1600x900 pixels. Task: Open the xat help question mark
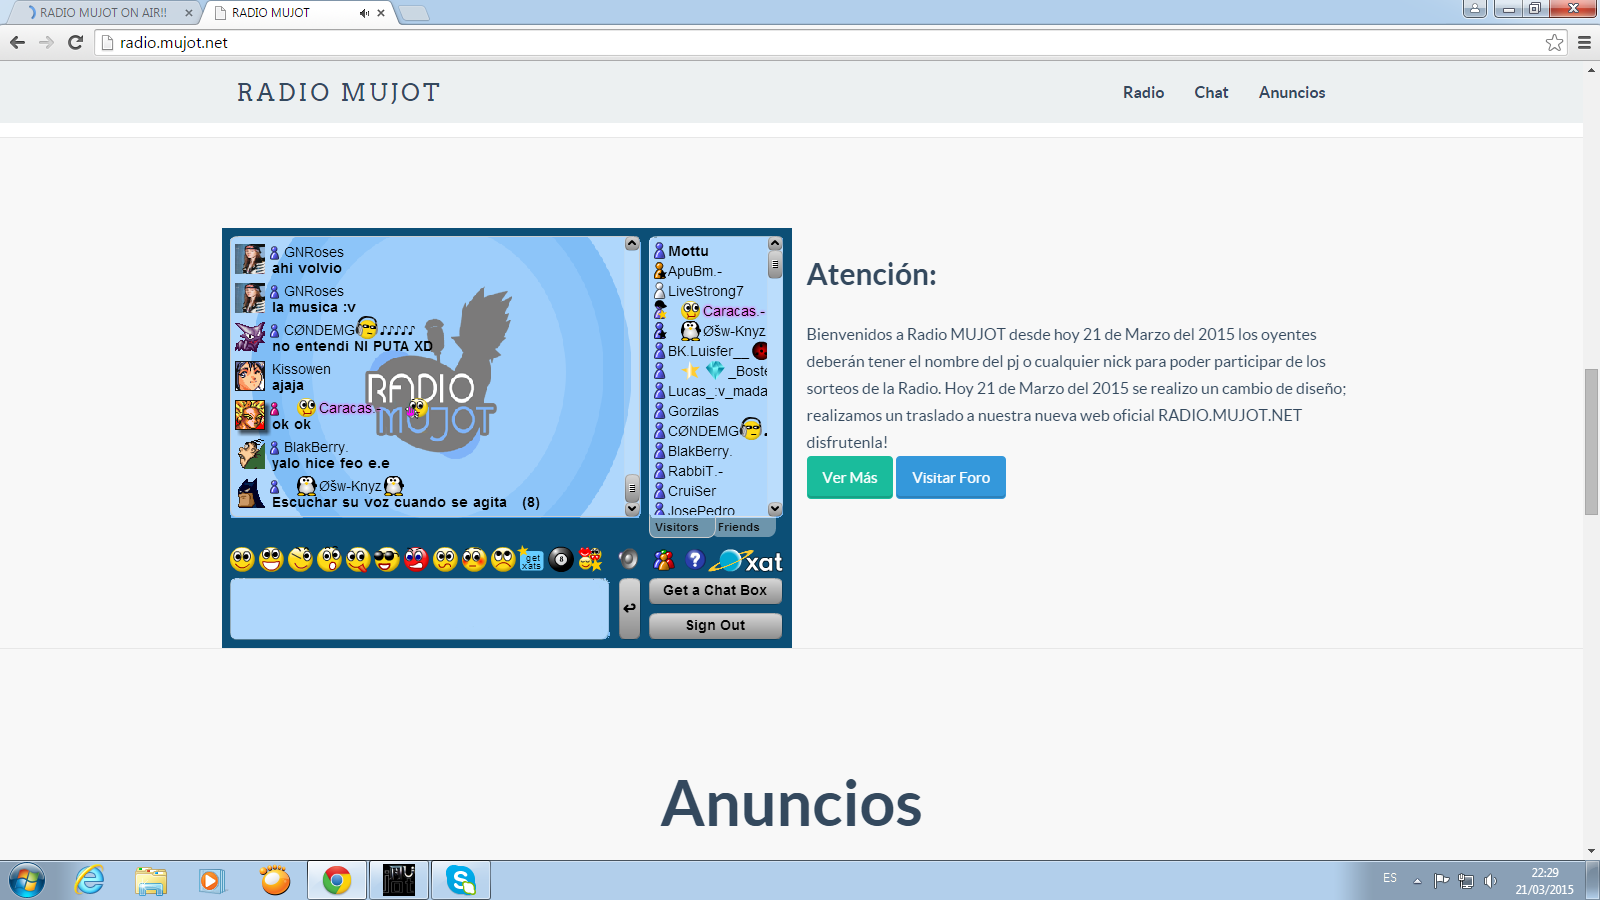(x=695, y=560)
